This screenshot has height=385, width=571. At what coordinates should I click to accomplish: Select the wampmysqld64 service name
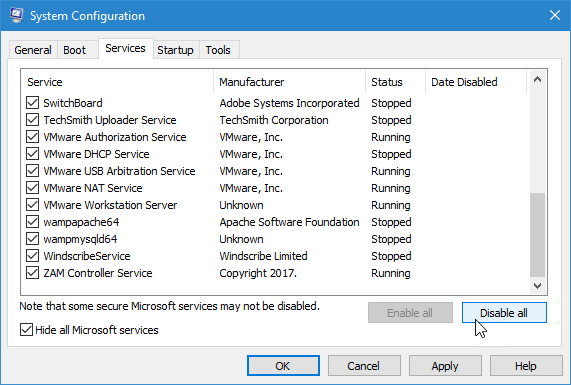point(80,239)
